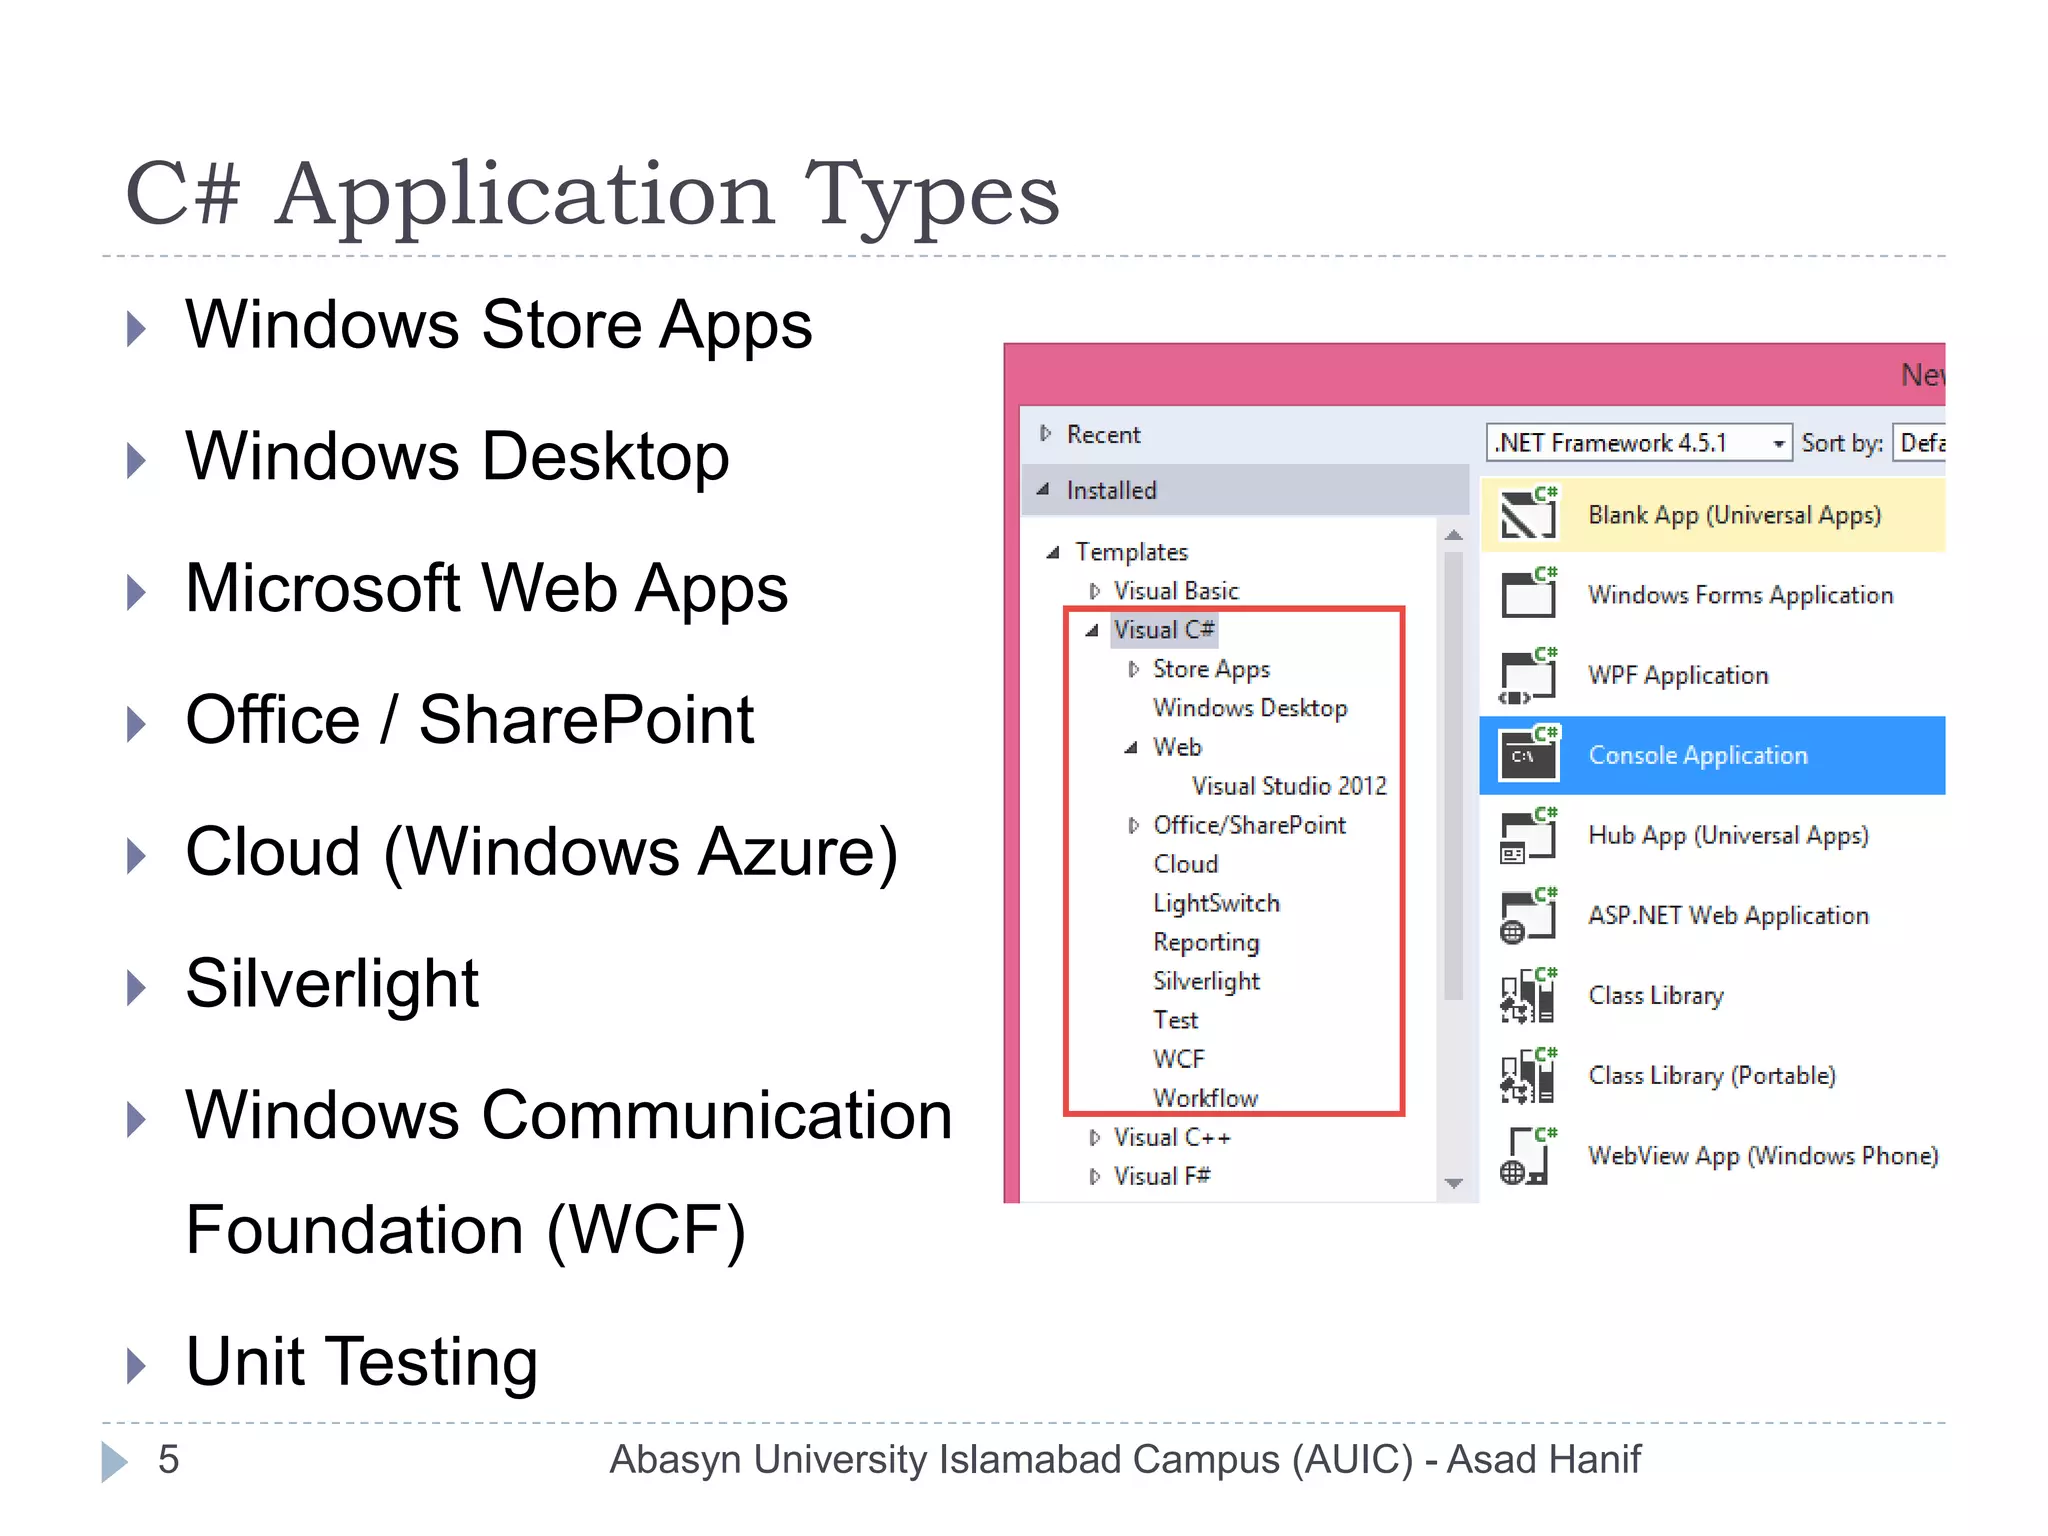Select the Silverlight tree item

click(1206, 981)
